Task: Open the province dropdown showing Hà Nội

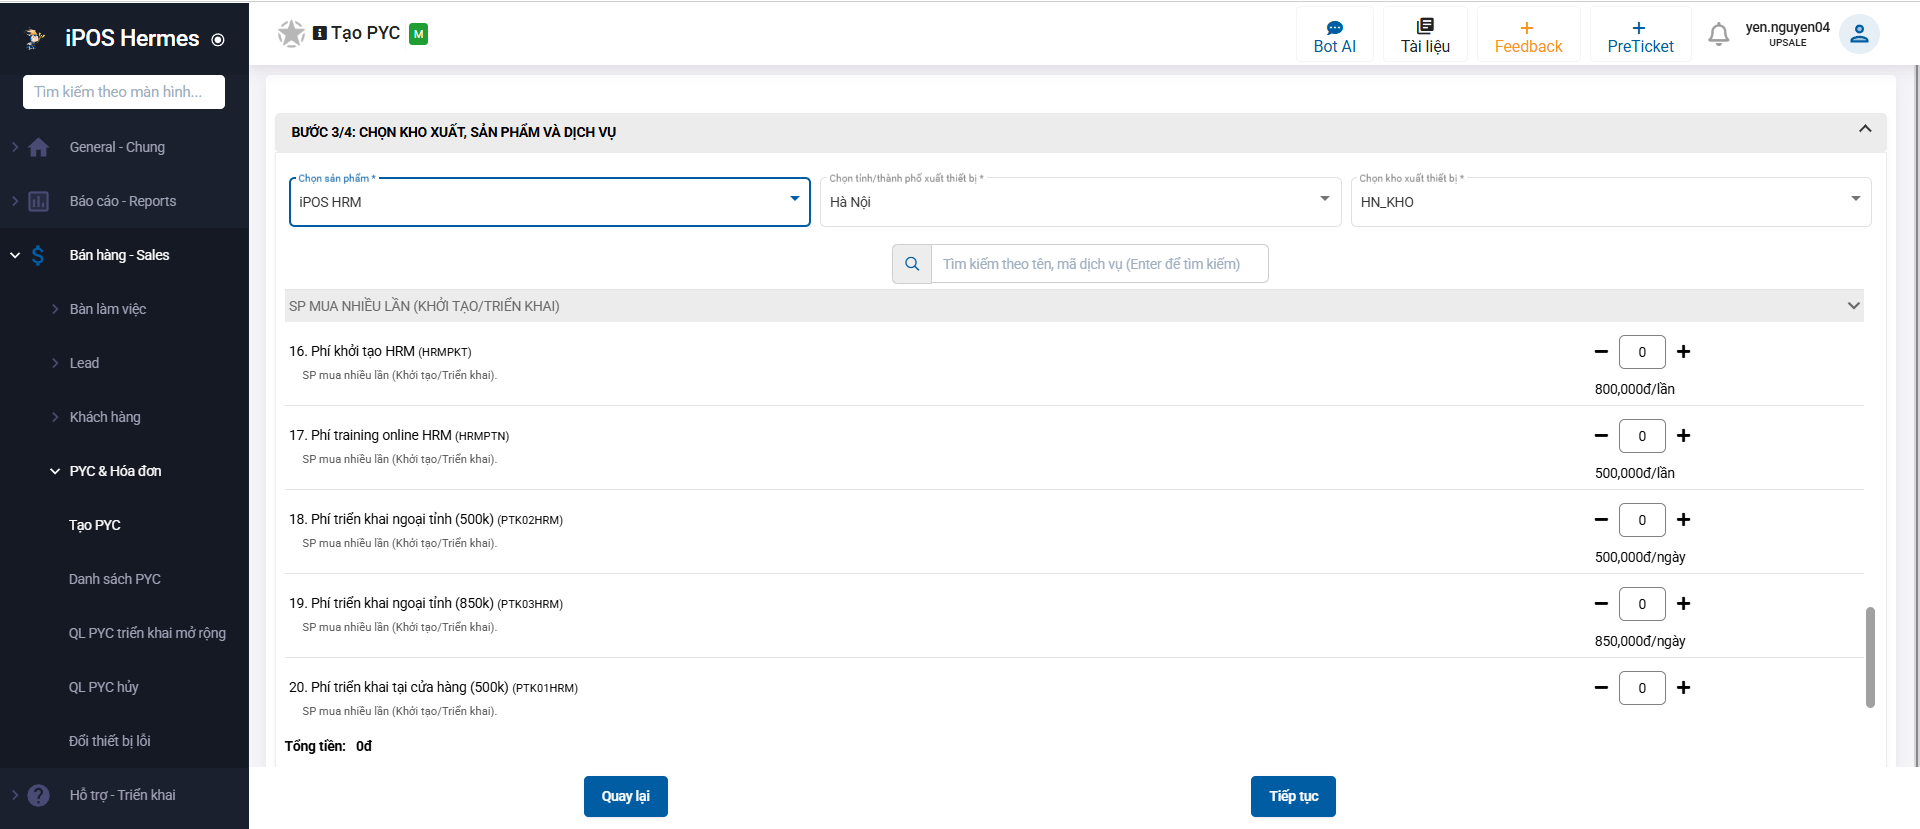Action: [x=1081, y=202]
